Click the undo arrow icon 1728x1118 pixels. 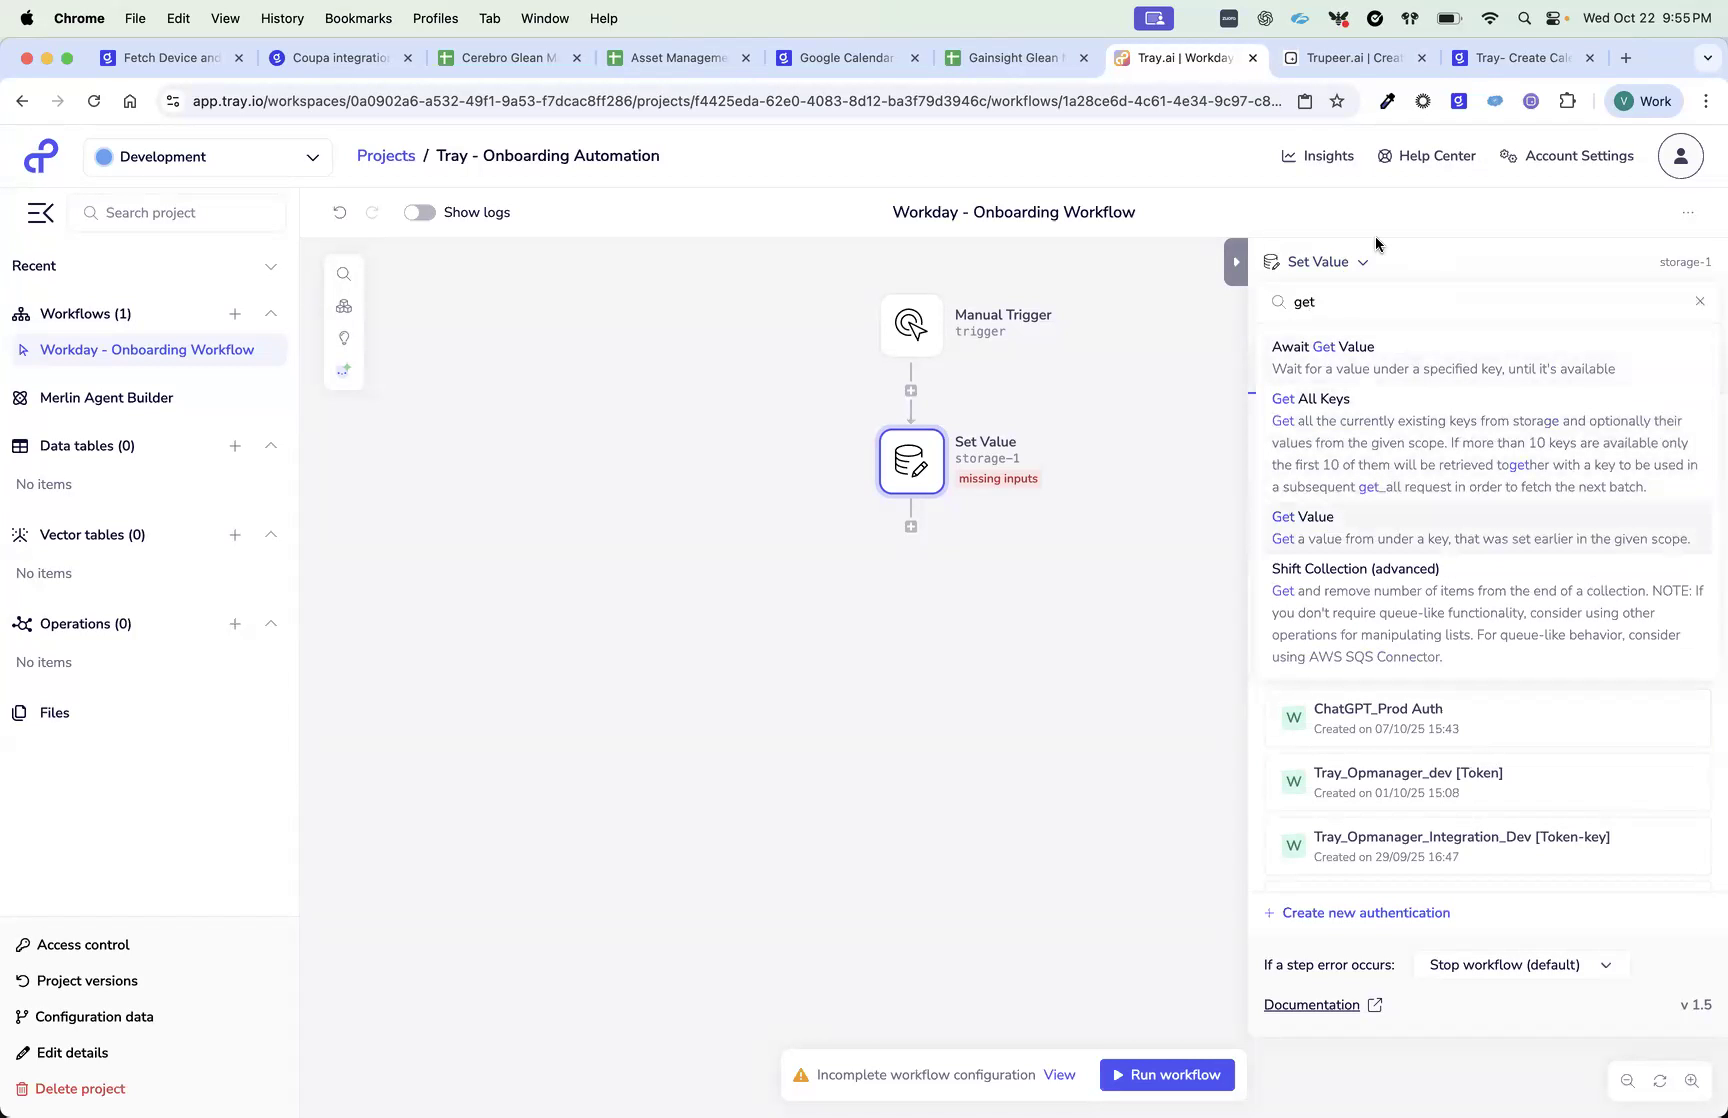point(339,212)
